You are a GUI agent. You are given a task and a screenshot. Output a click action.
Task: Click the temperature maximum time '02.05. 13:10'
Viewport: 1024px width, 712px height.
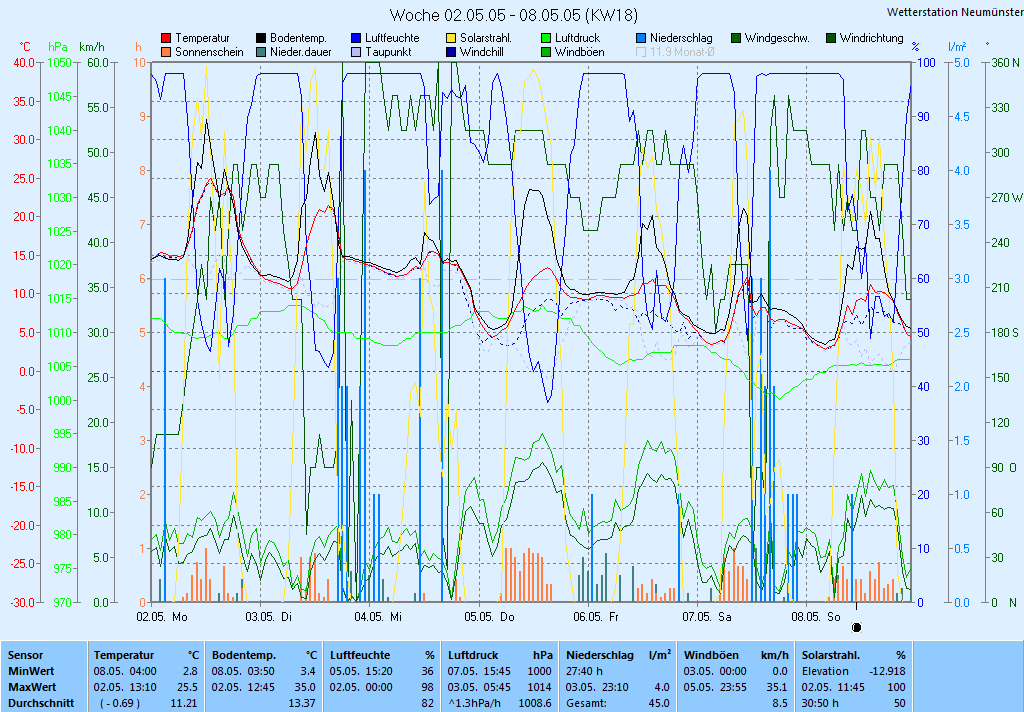125,687
